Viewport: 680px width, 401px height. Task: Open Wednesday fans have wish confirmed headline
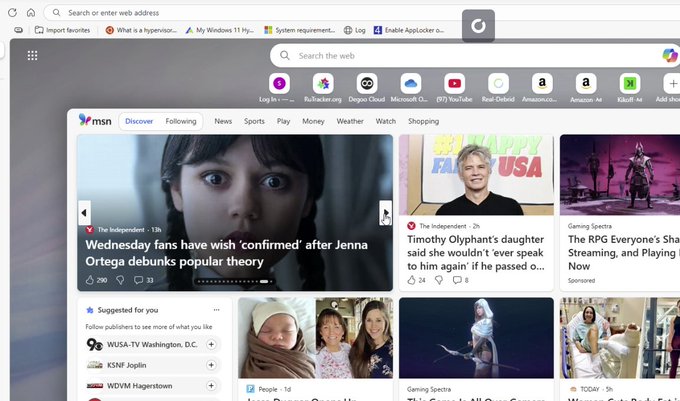pos(226,253)
